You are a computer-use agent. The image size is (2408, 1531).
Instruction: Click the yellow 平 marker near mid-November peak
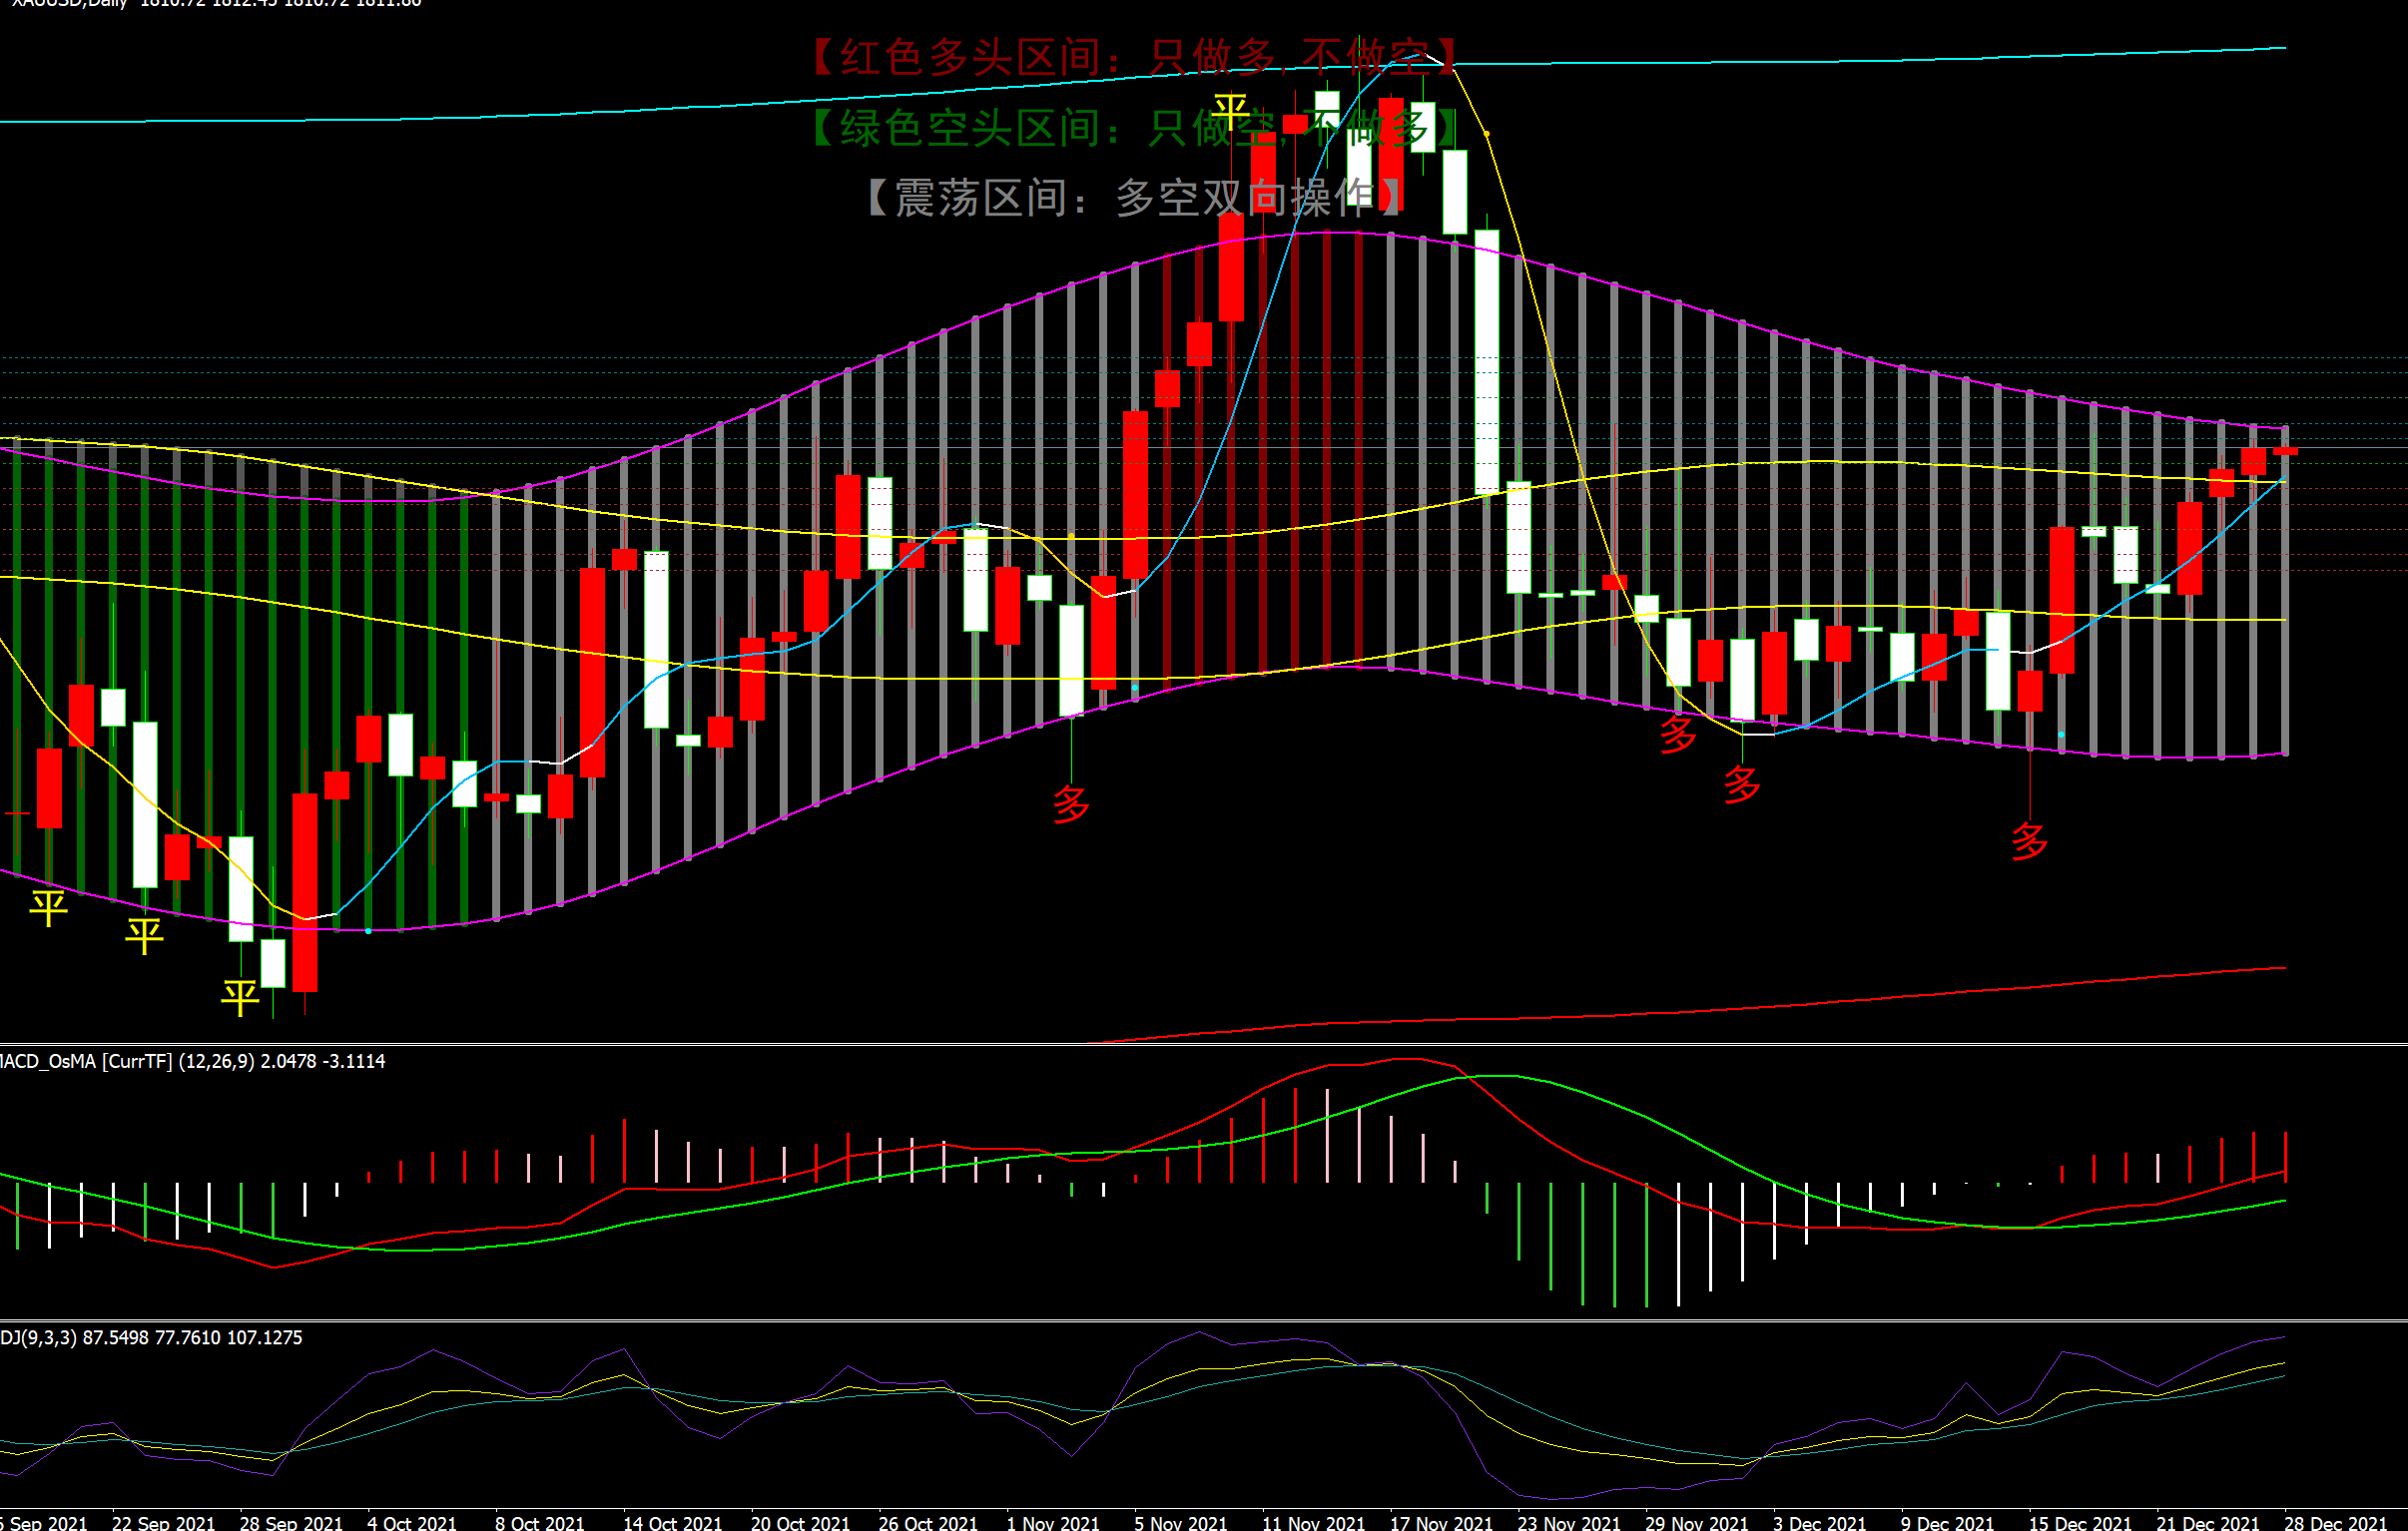(1230, 112)
